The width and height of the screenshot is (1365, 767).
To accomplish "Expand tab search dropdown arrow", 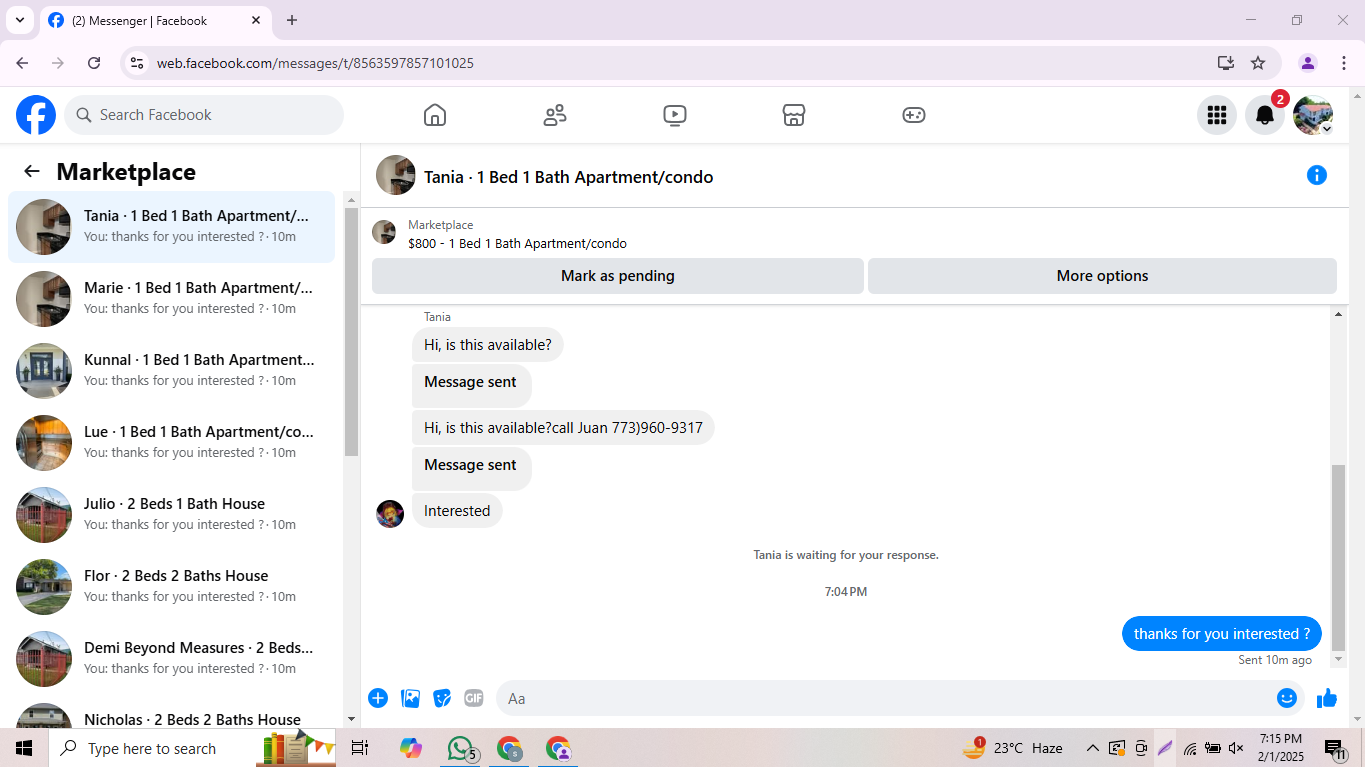I will click(19, 20).
